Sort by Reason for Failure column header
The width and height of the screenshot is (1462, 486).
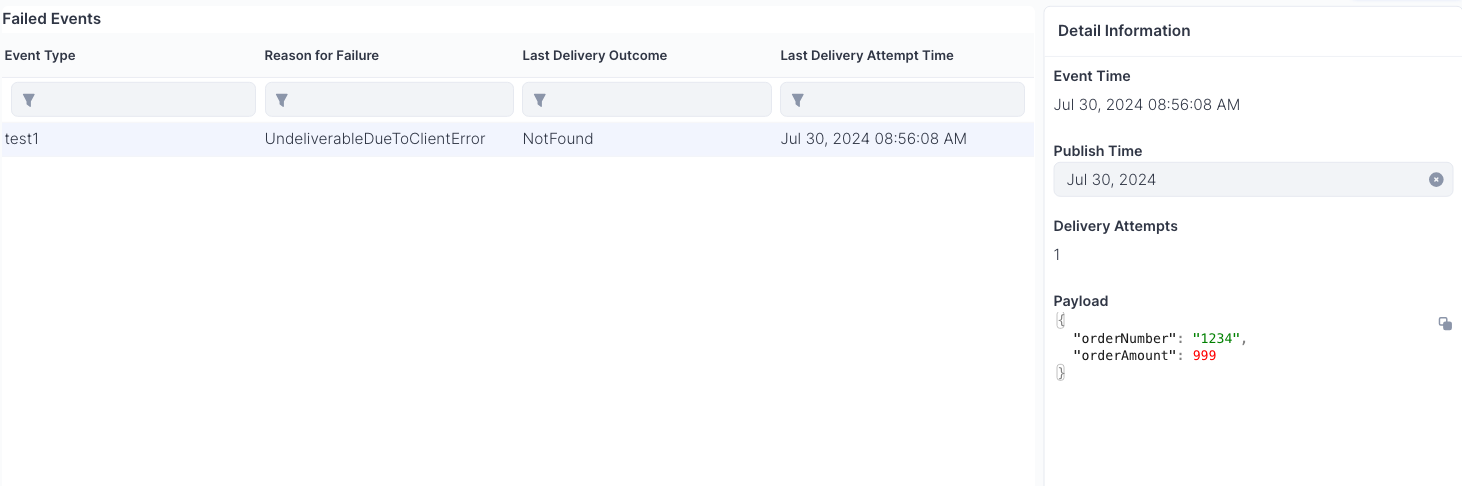(x=321, y=56)
